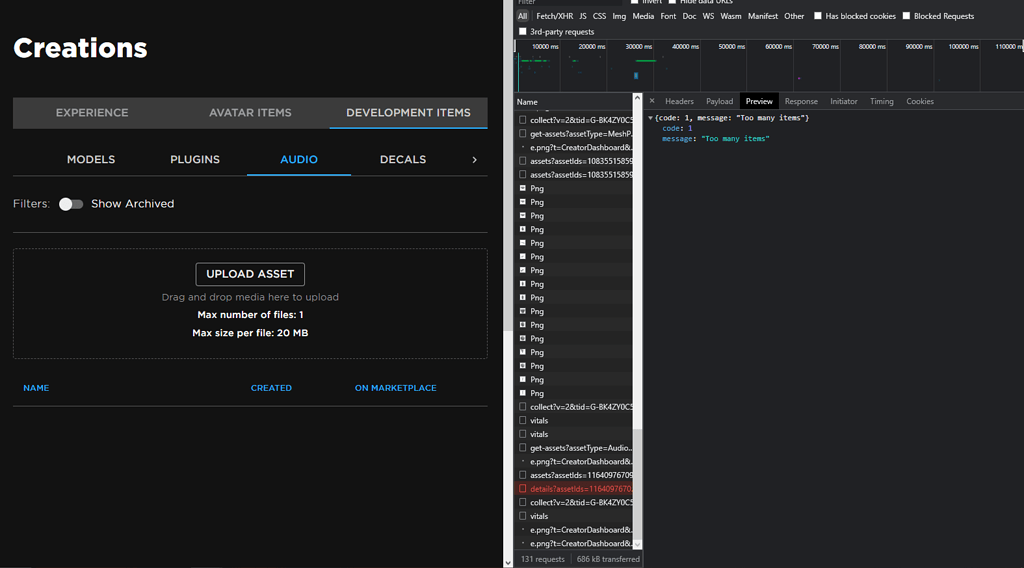The width and height of the screenshot is (1024, 568).
Task: Switch to the Plugins sub-tab
Action: point(195,160)
